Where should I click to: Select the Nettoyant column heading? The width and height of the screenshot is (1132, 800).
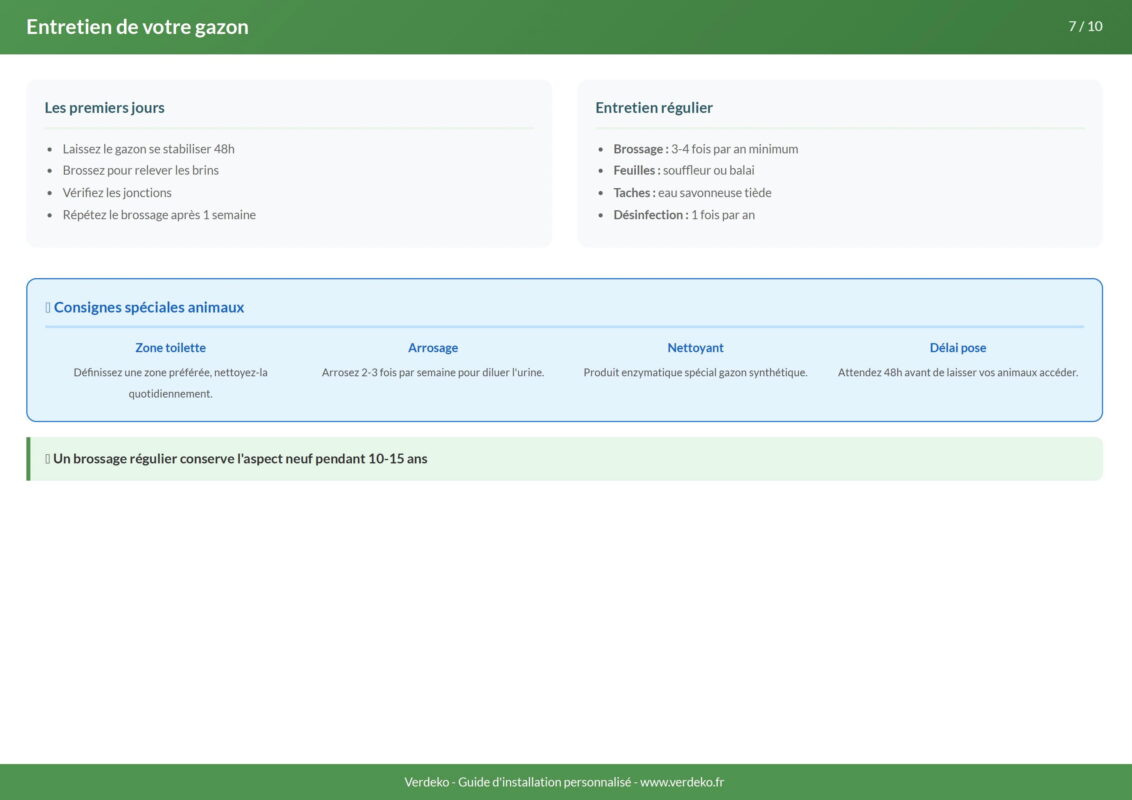(695, 348)
